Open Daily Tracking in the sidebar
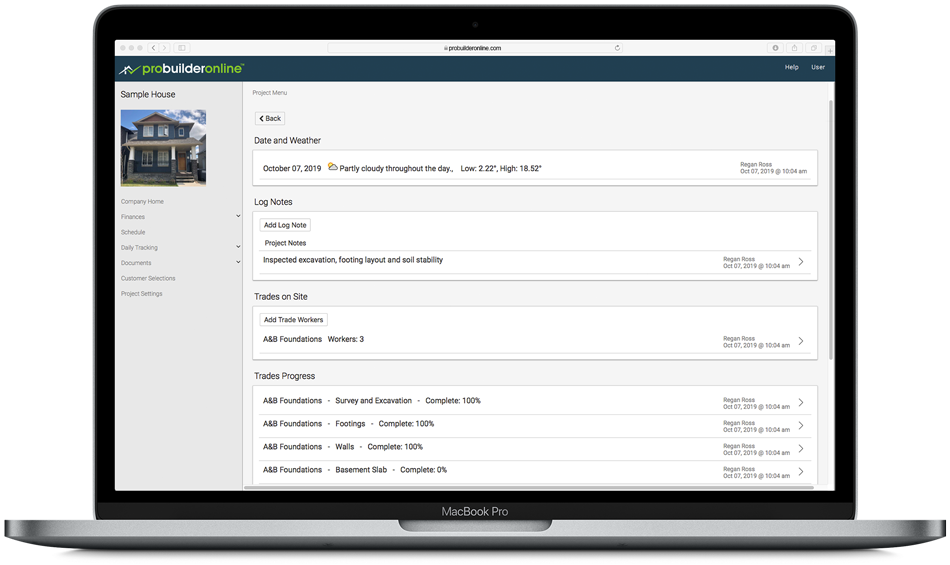Viewport: 950px width, 565px height. [139, 248]
